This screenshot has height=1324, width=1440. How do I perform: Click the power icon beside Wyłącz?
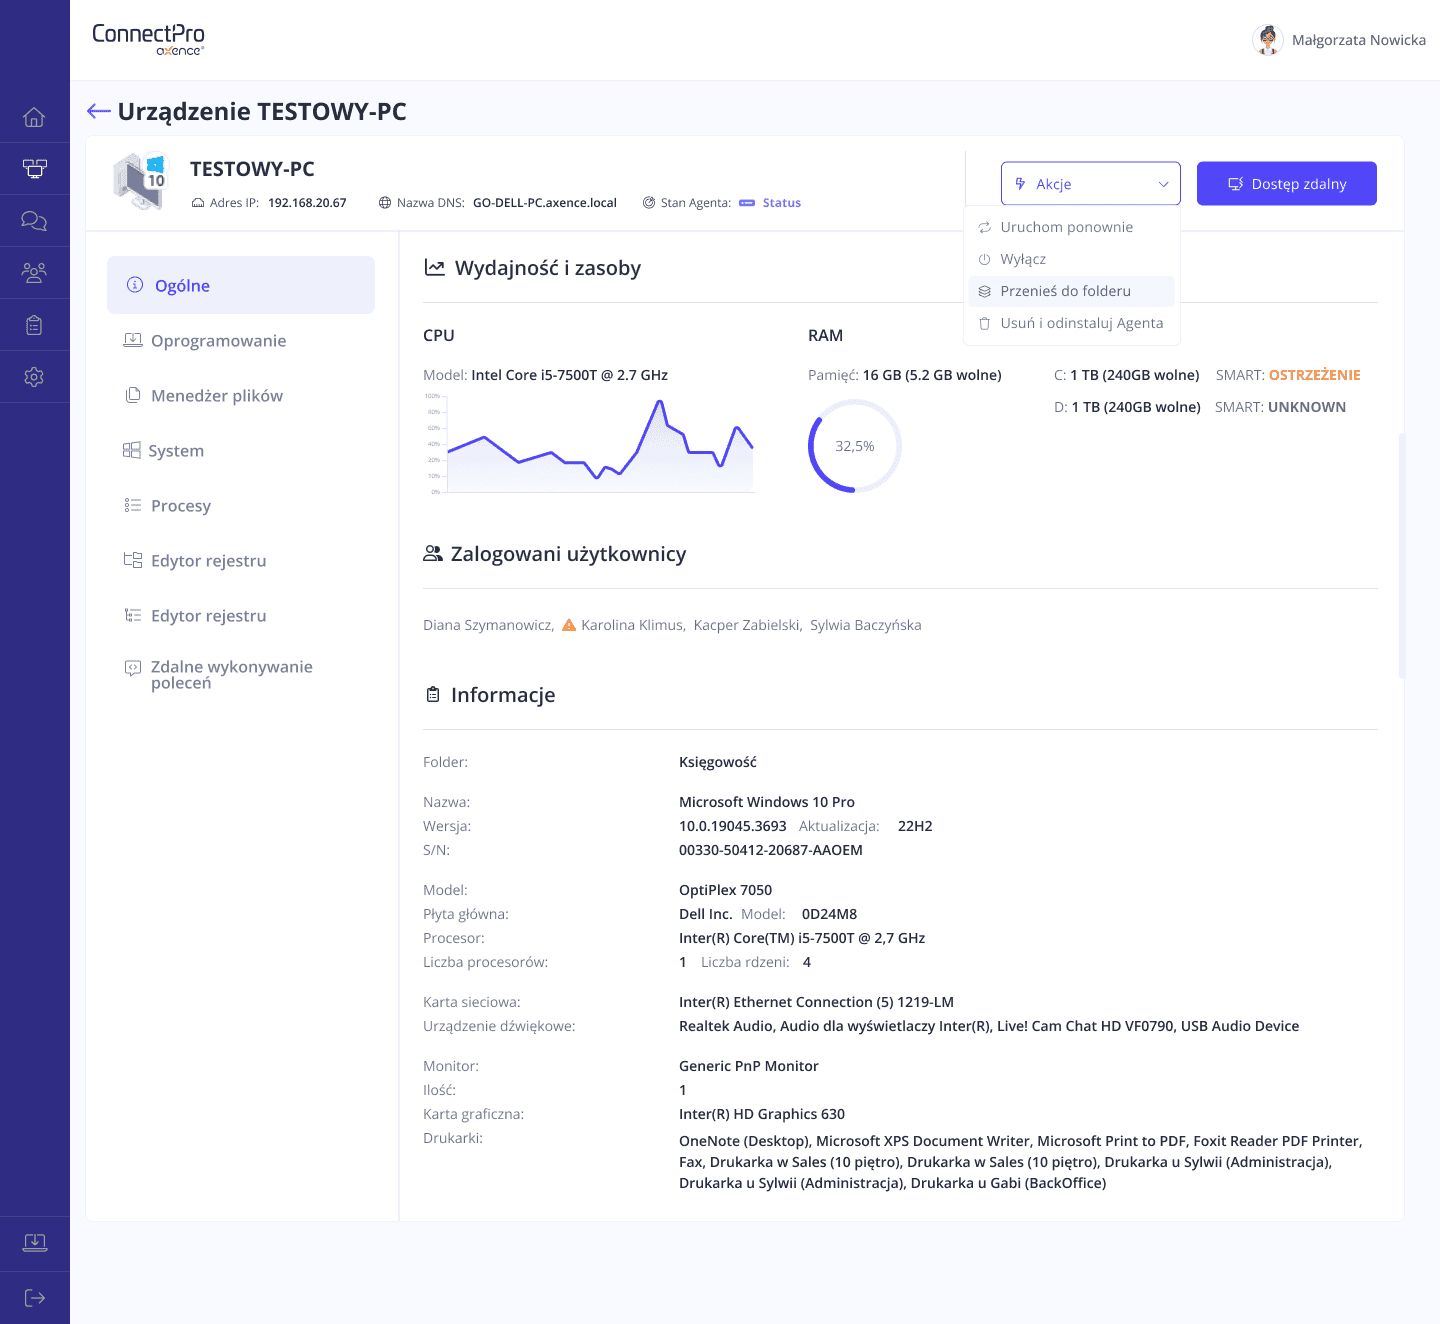[985, 259]
